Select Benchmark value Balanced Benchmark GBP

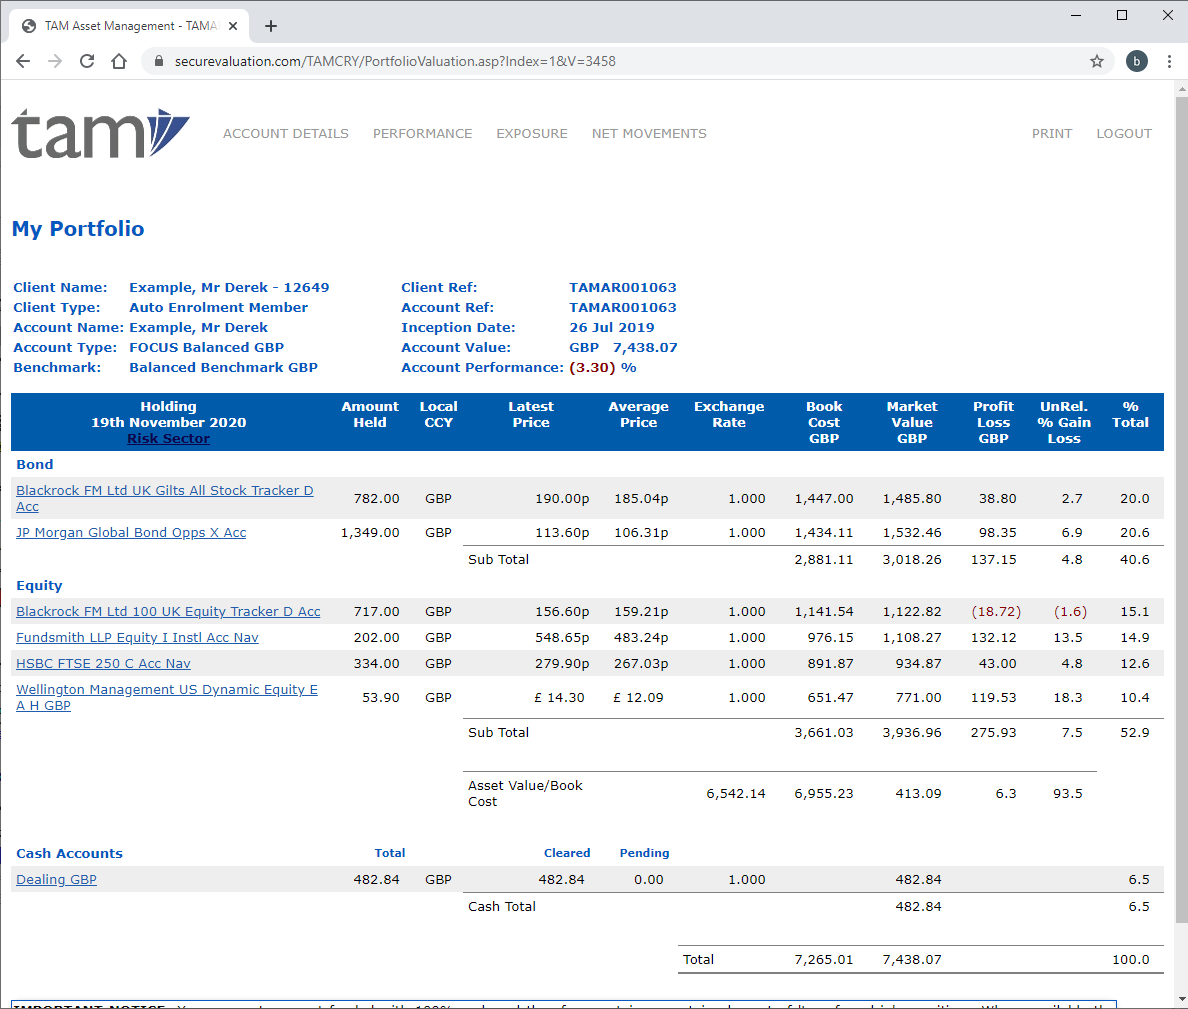(224, 367)
